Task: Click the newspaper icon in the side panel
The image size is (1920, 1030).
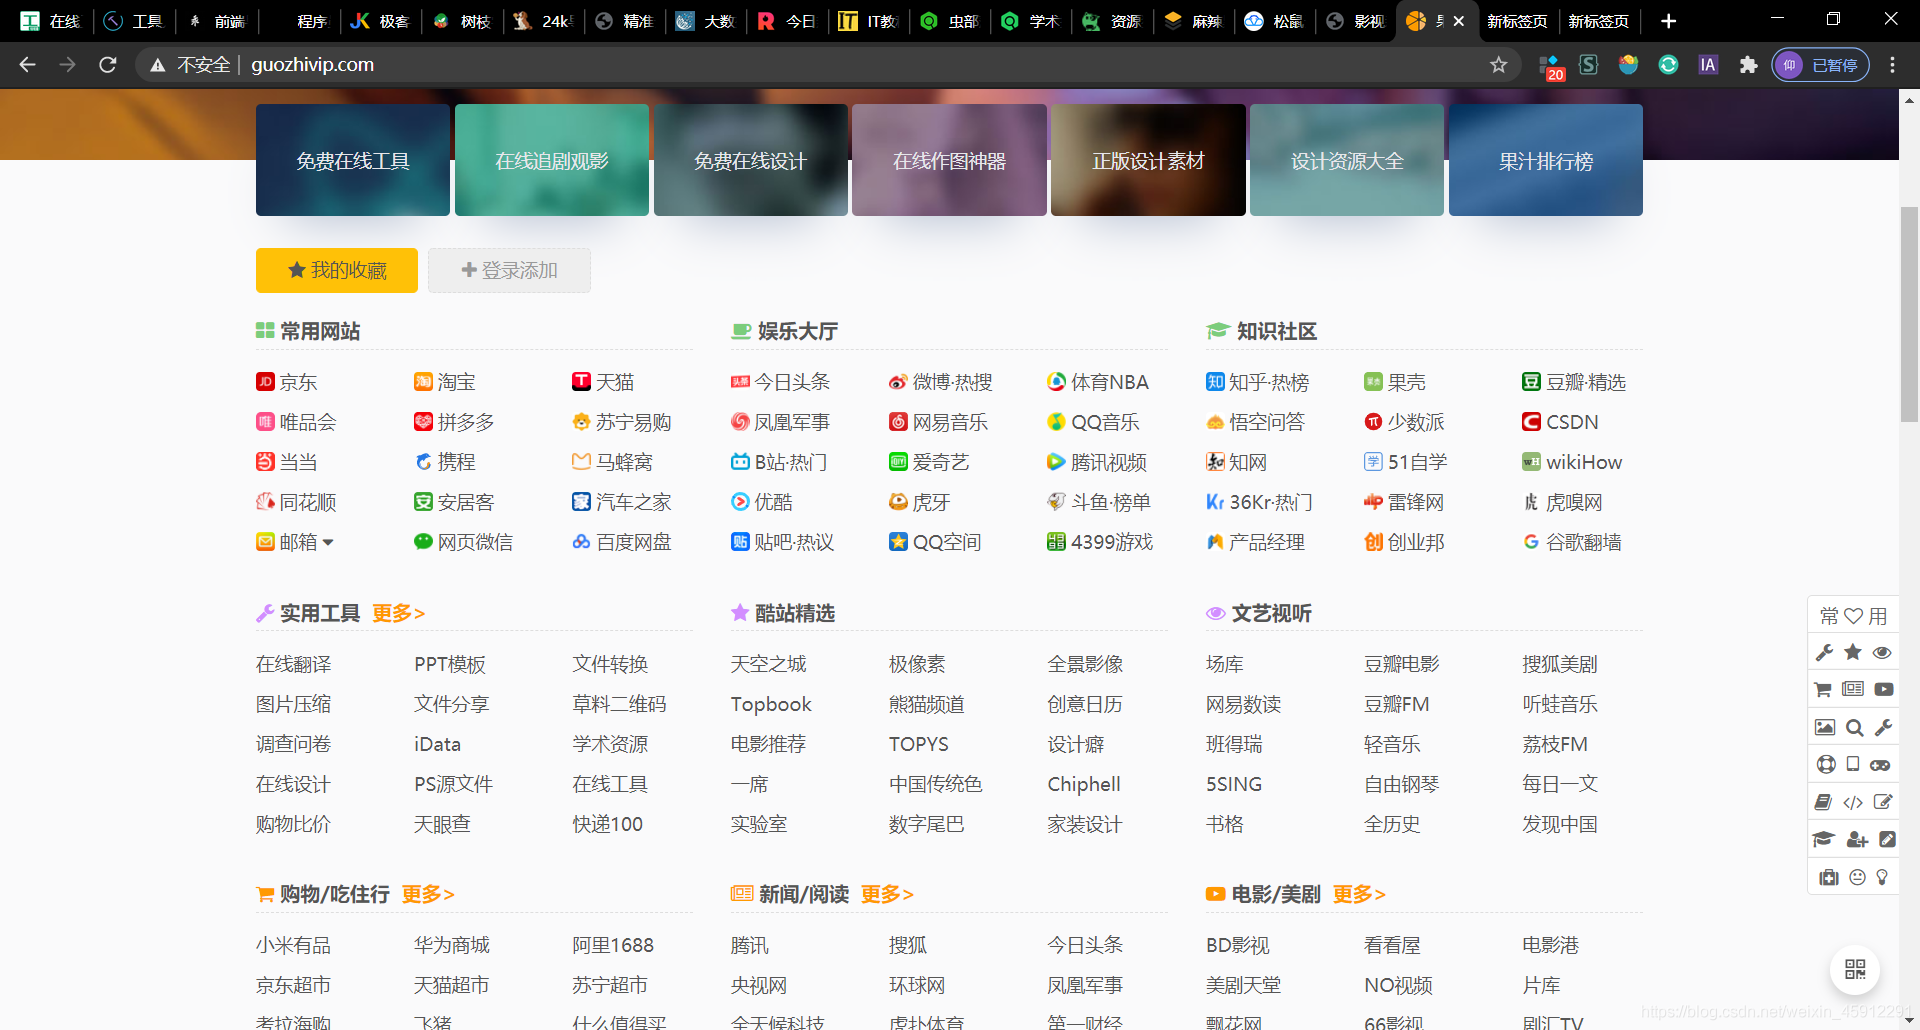Action: [1853, 689]
